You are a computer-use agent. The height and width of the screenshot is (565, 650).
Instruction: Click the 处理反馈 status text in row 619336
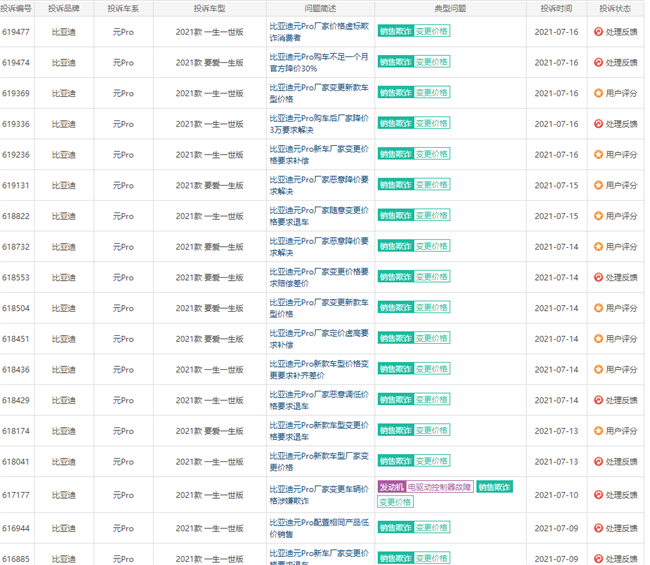pos(621,124)
